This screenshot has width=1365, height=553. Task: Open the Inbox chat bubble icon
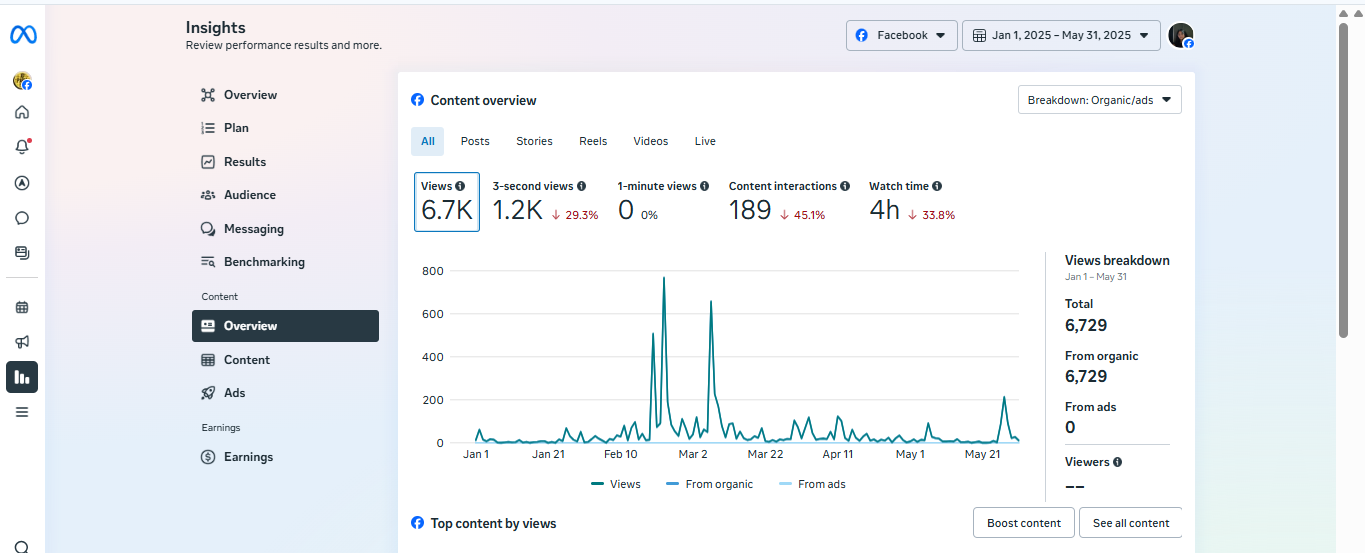click(22, 218)
